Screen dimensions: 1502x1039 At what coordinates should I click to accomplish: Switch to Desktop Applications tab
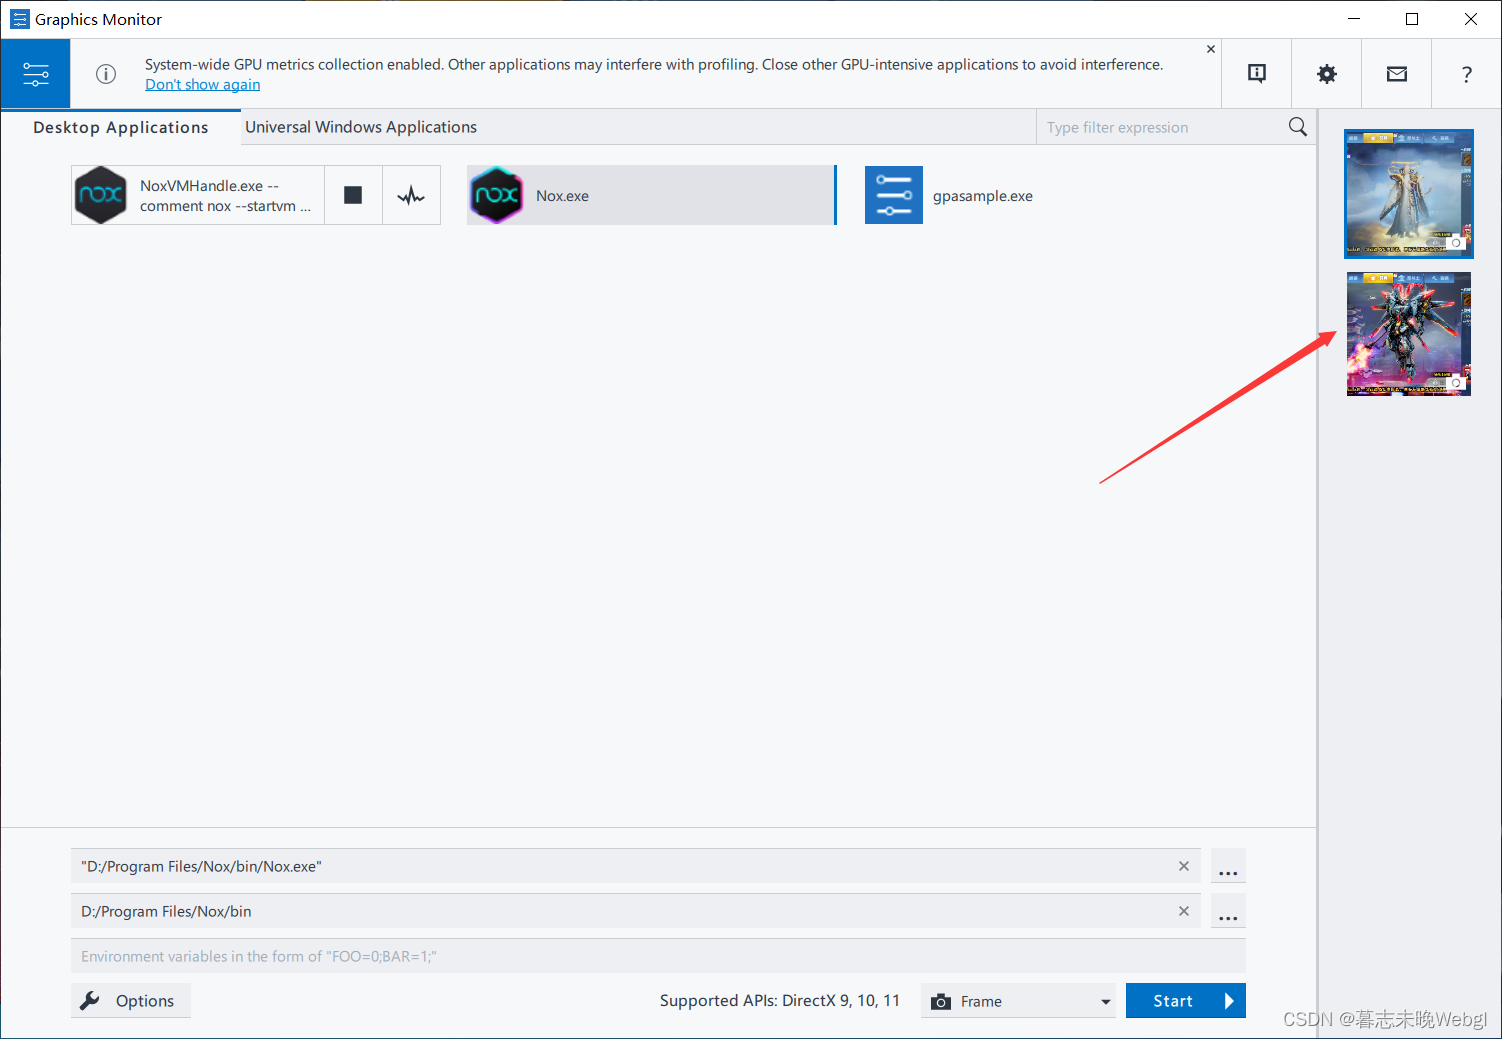tap(121, 127)
